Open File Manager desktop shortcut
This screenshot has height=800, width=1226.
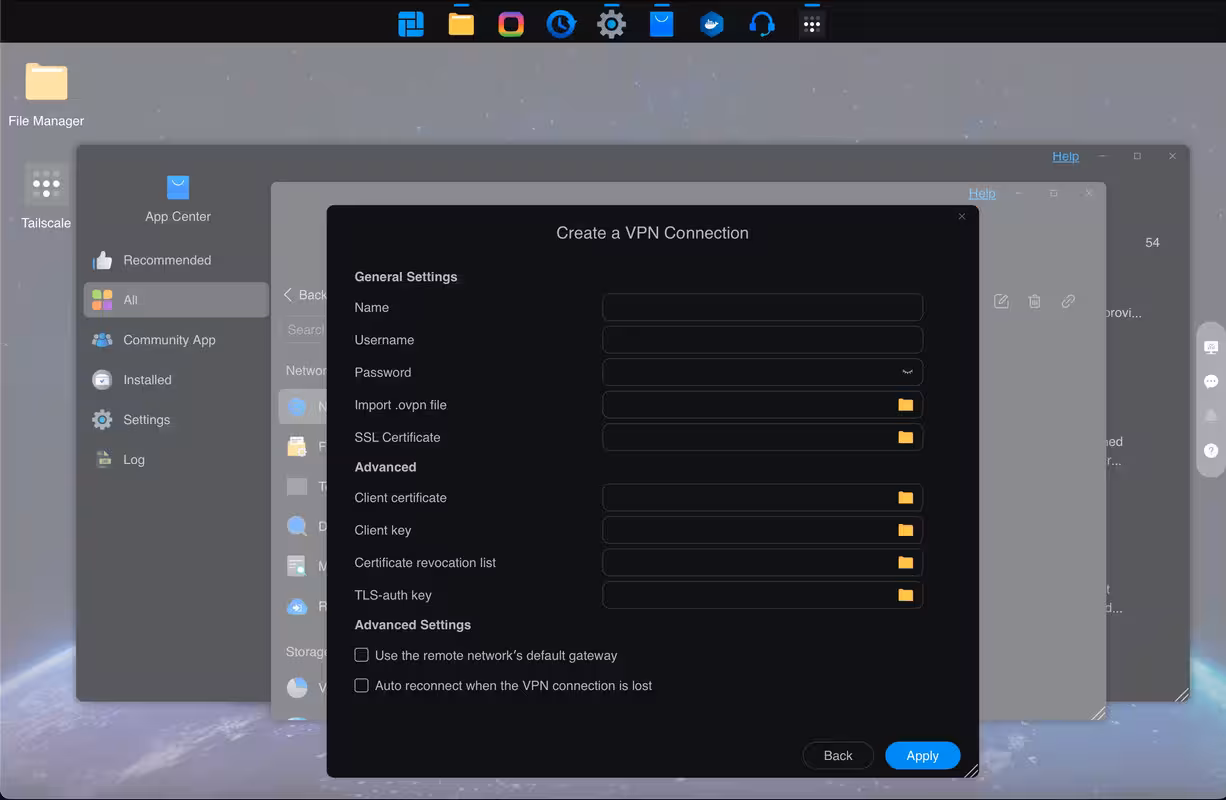coord(46,95)
